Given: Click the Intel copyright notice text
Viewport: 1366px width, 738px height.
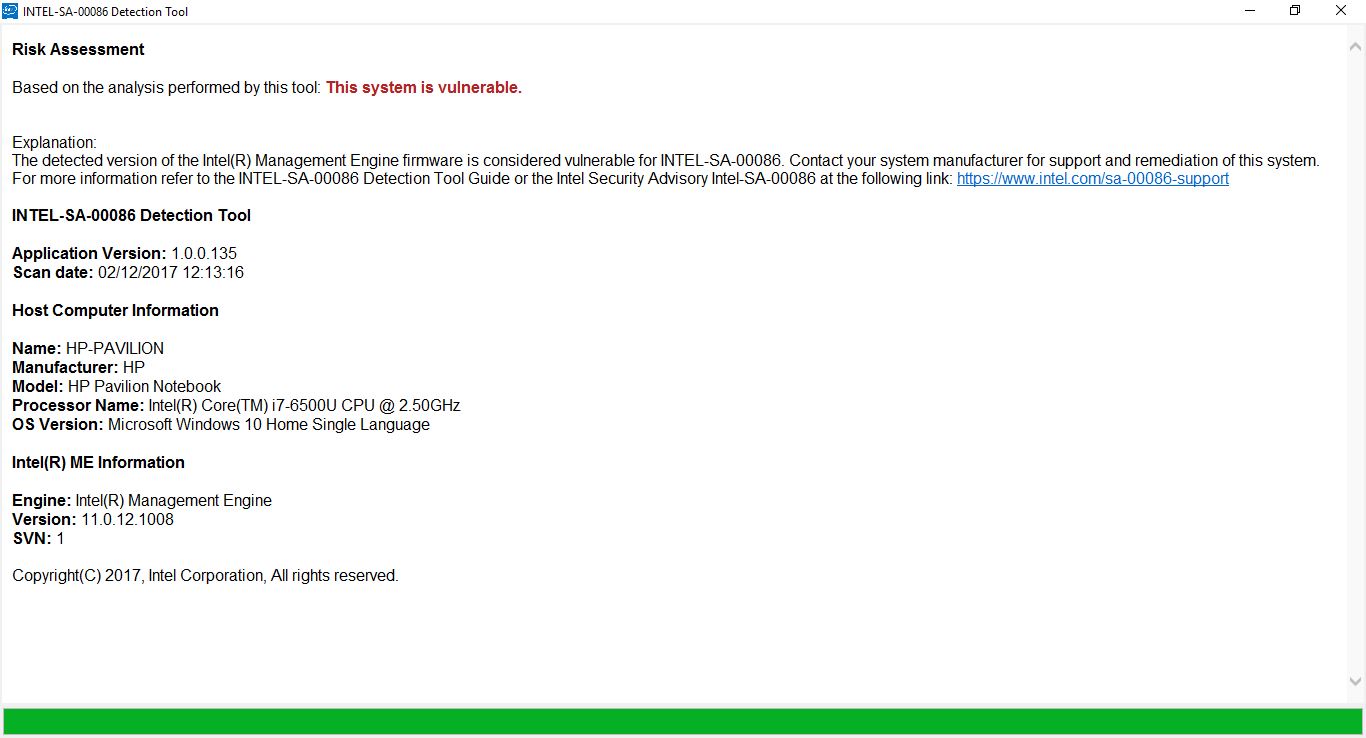Looking at the screenshot, I should (x=205, y=576).
